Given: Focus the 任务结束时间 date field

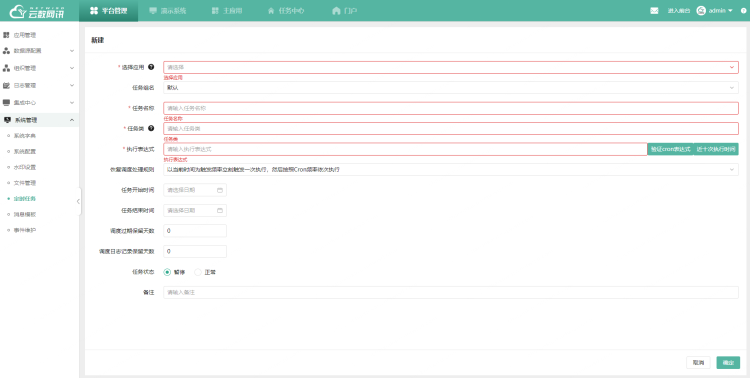Looking at the screenshot, I should (195, 211).
